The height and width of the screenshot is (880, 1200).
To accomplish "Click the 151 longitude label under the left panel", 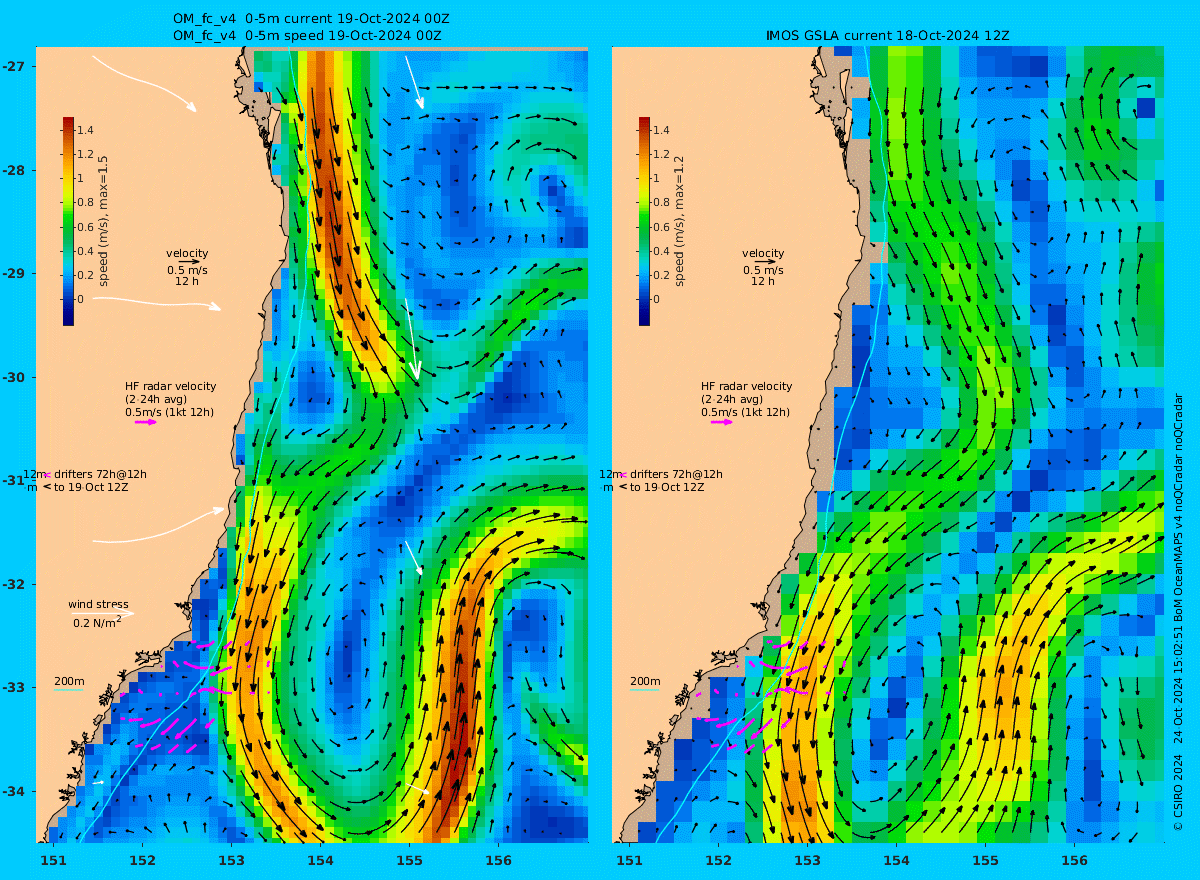I will click(x=53, y=860).
